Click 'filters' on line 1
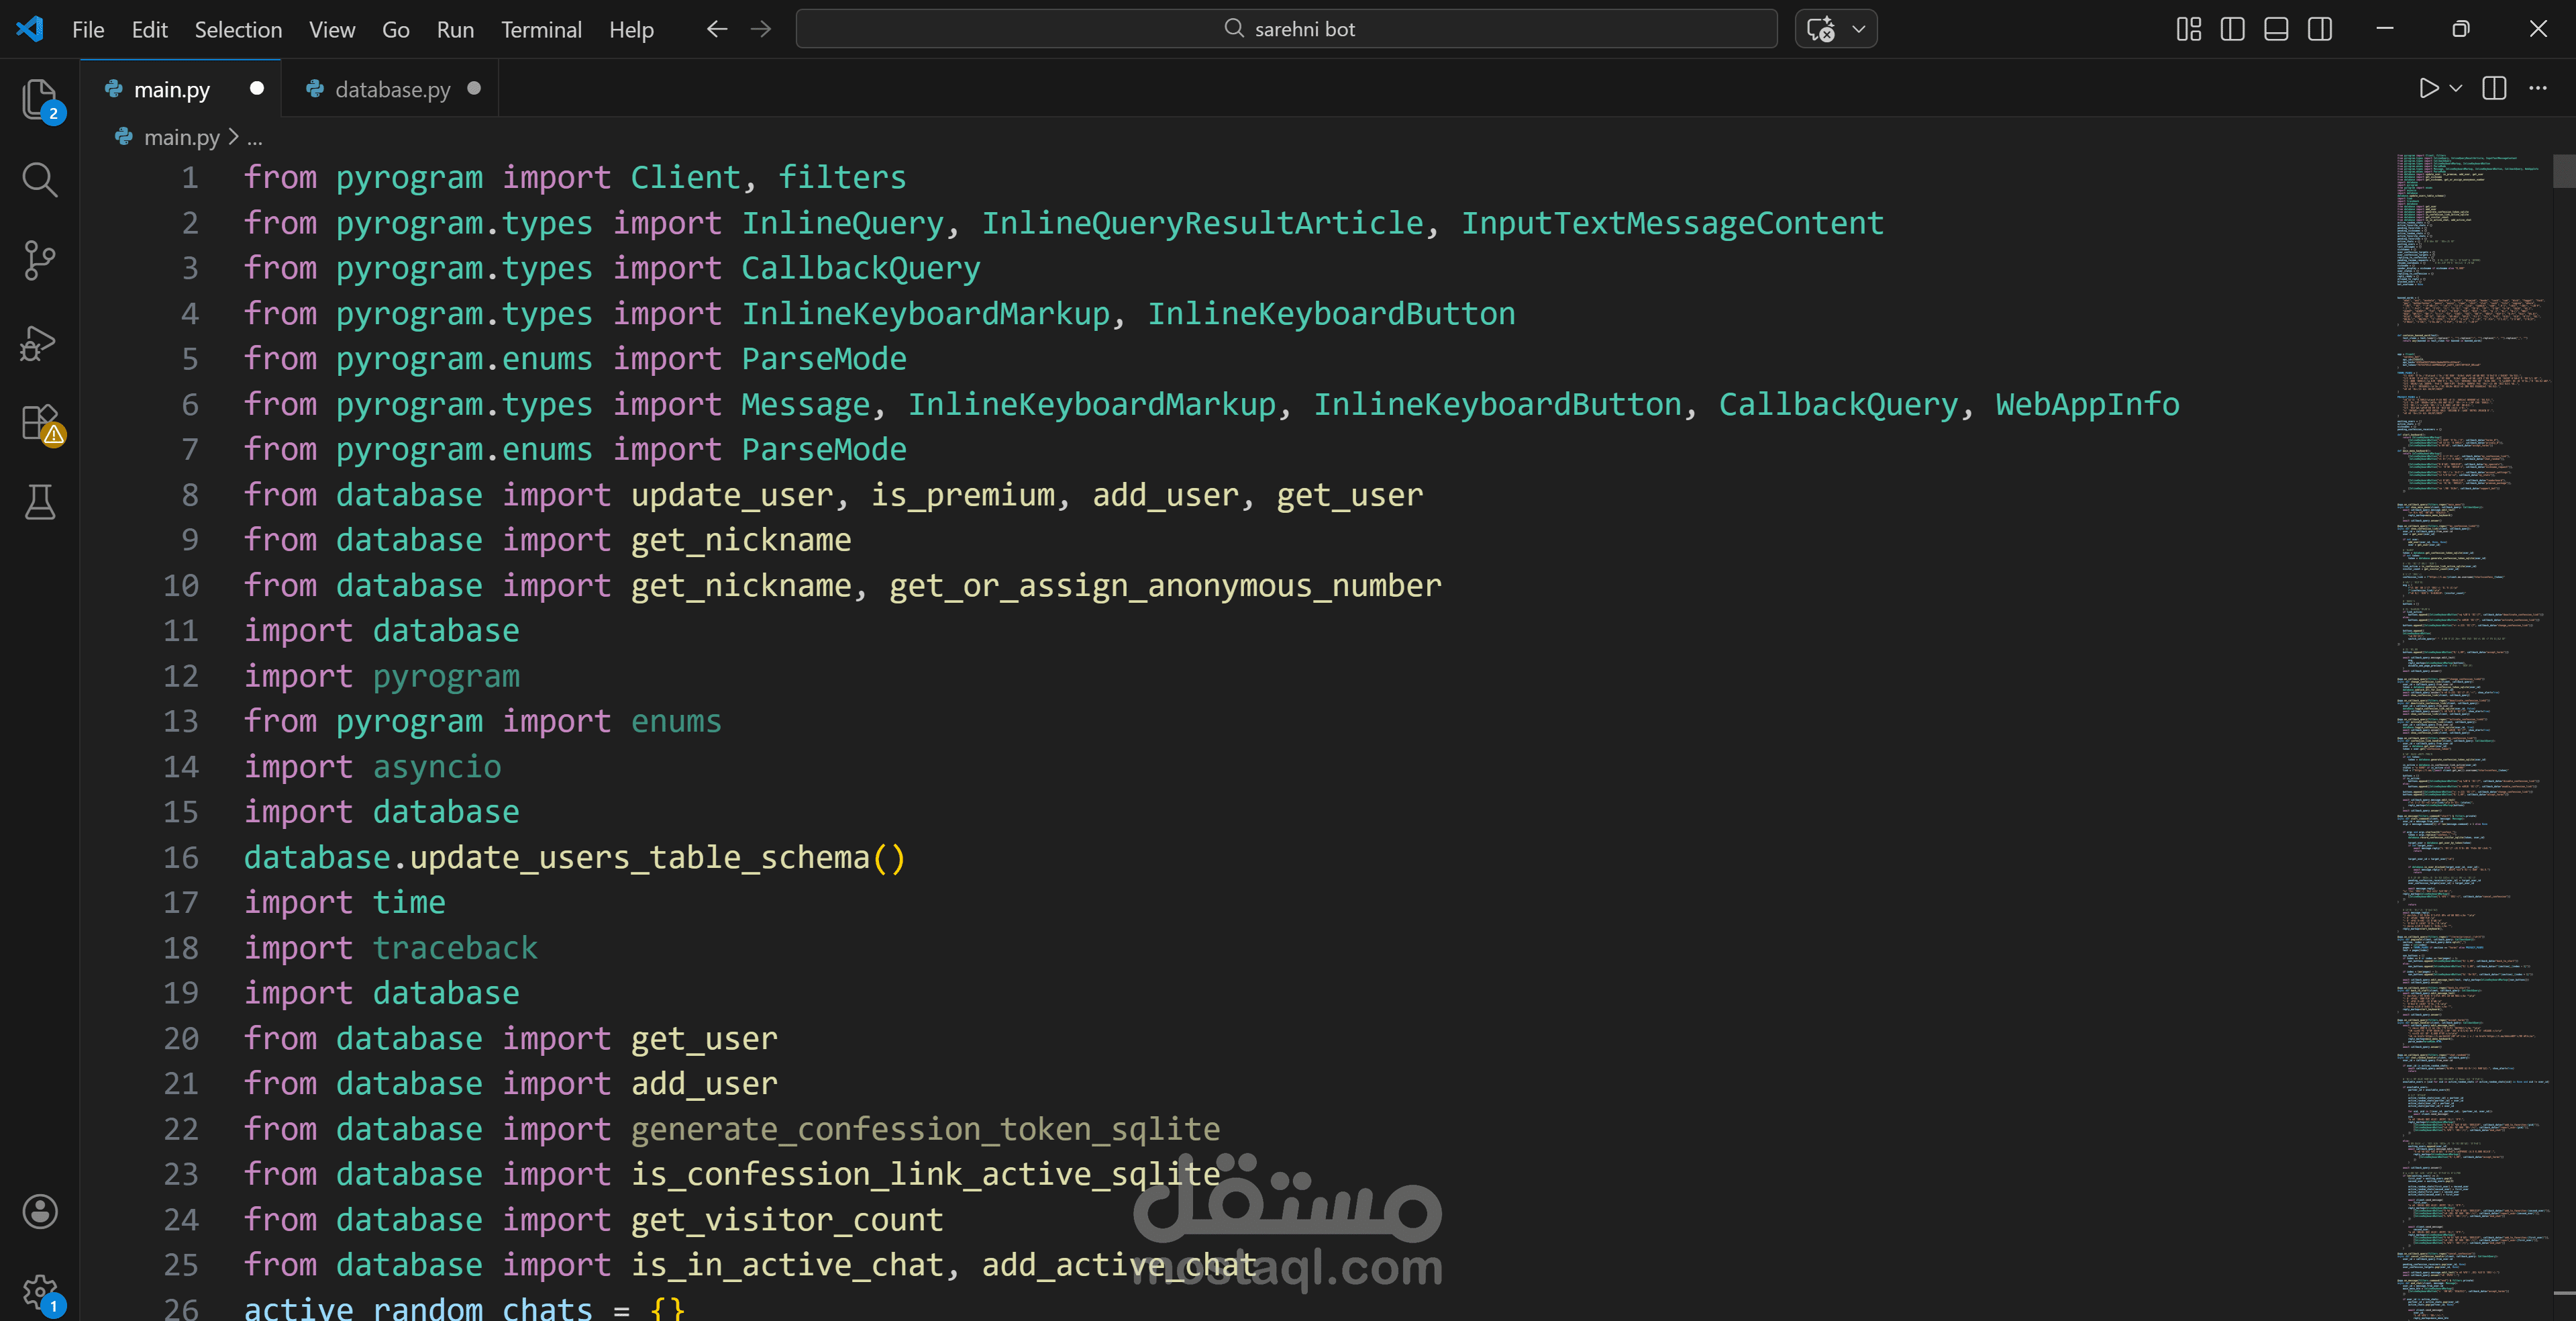The height and width of the screenshot is (1321, 2576). (842, 178)
